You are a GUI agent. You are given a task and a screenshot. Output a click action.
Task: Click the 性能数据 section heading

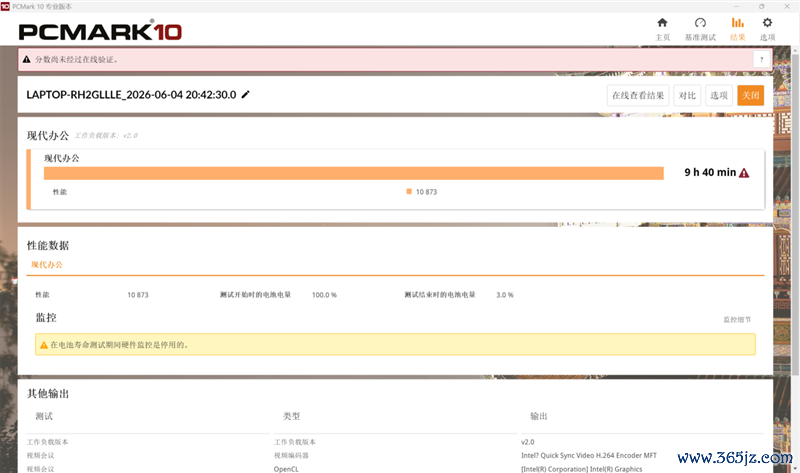pos(48,245)
